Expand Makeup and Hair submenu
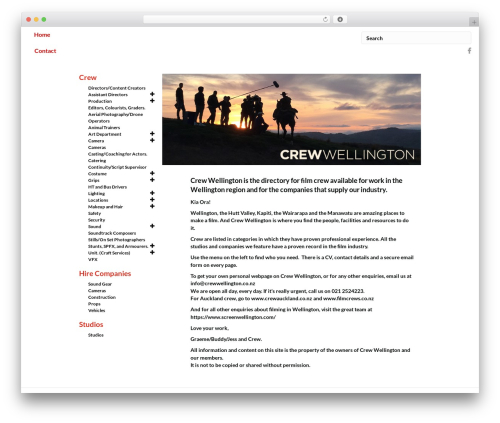 (x=152, y=206)
